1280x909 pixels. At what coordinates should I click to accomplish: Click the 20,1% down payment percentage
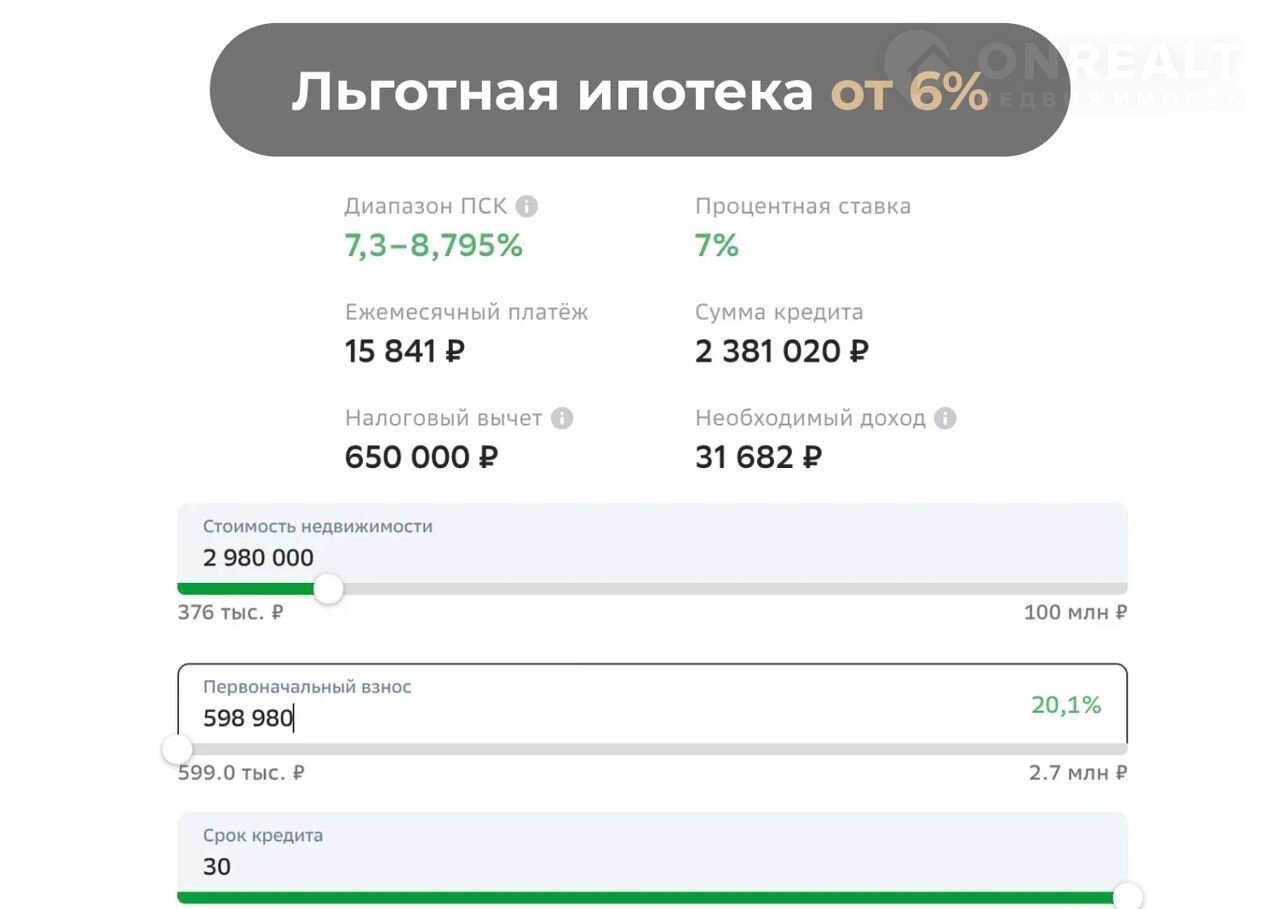coord(1066,705)
